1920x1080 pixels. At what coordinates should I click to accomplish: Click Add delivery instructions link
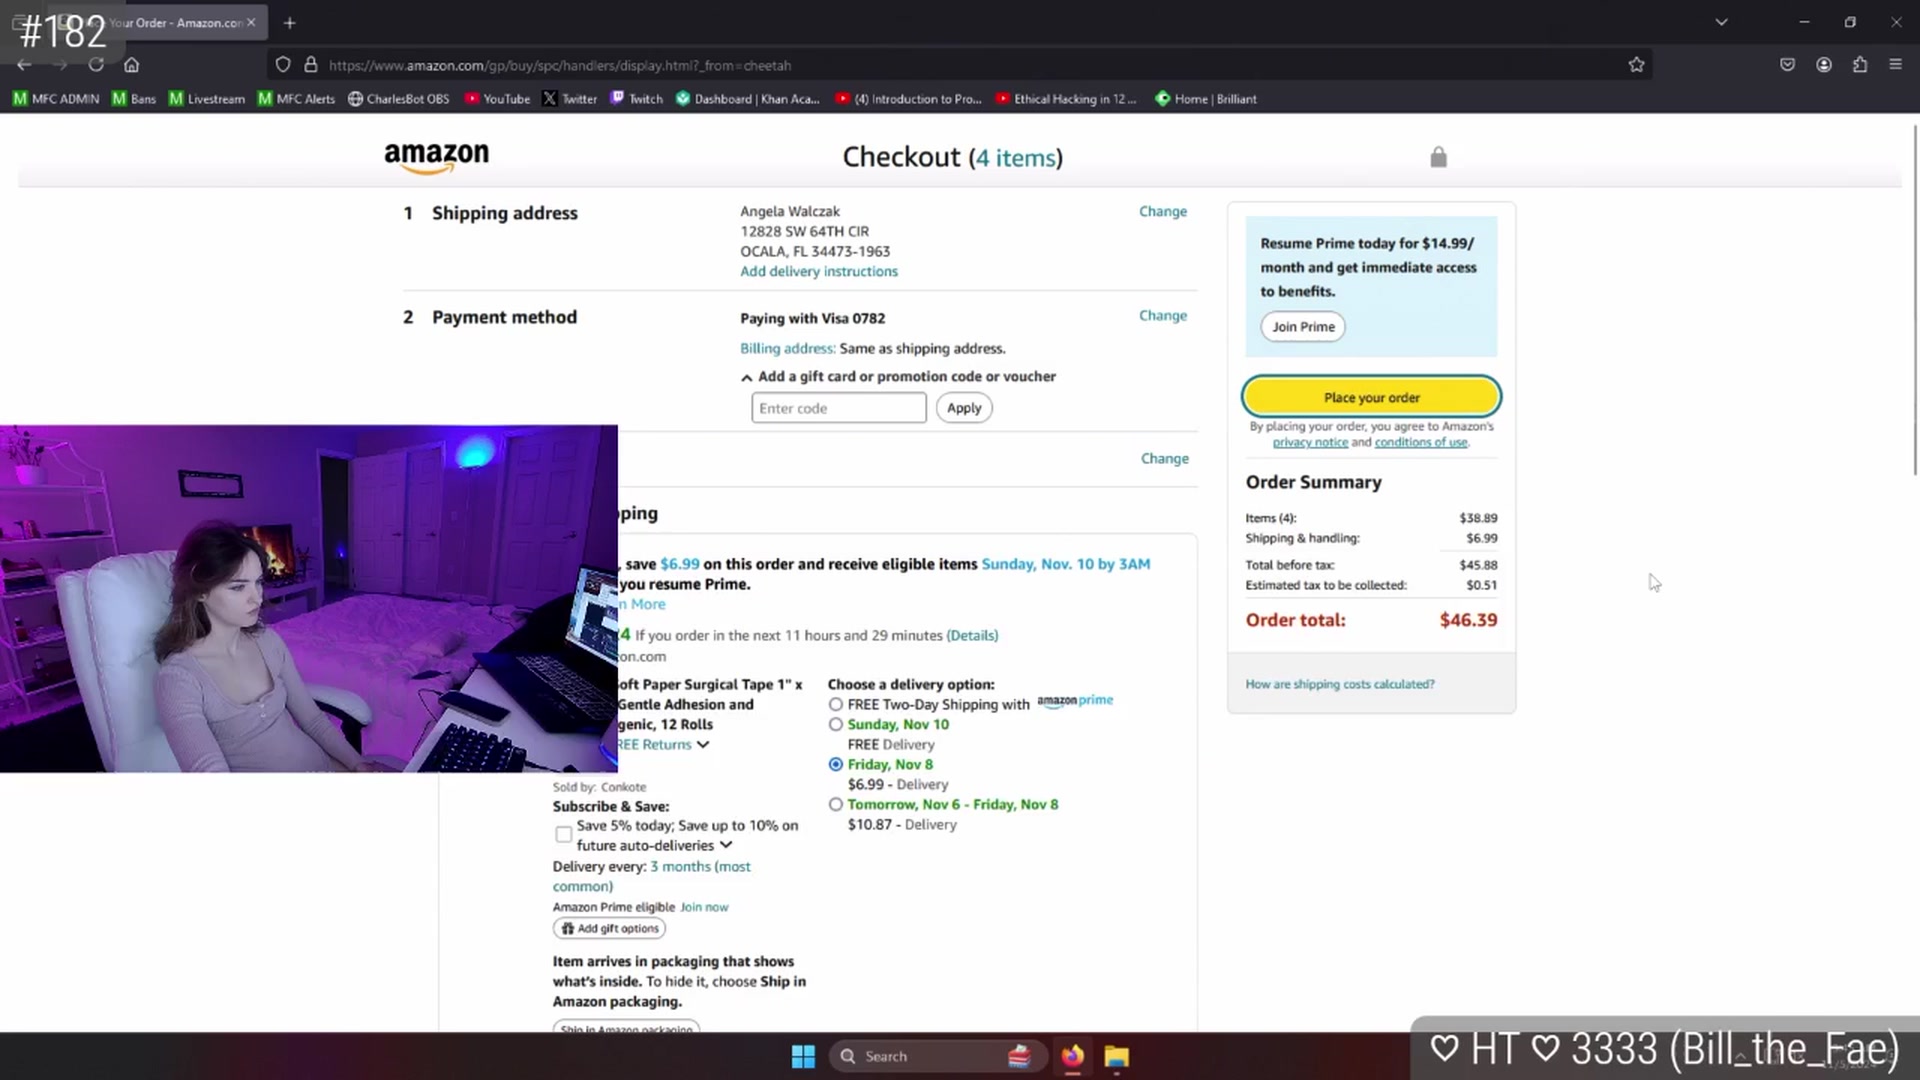pos(819,272)
